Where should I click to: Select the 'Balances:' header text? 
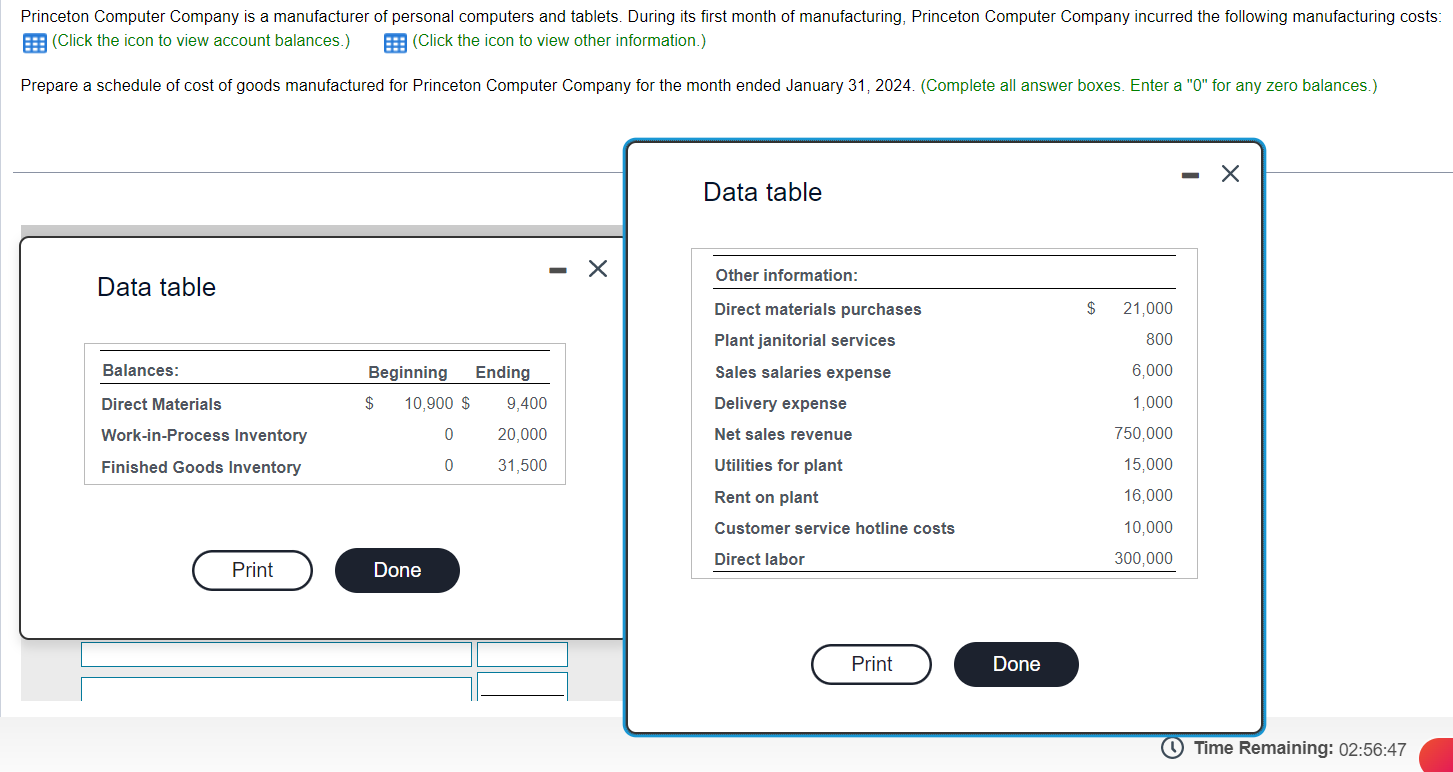coord(140,371)
